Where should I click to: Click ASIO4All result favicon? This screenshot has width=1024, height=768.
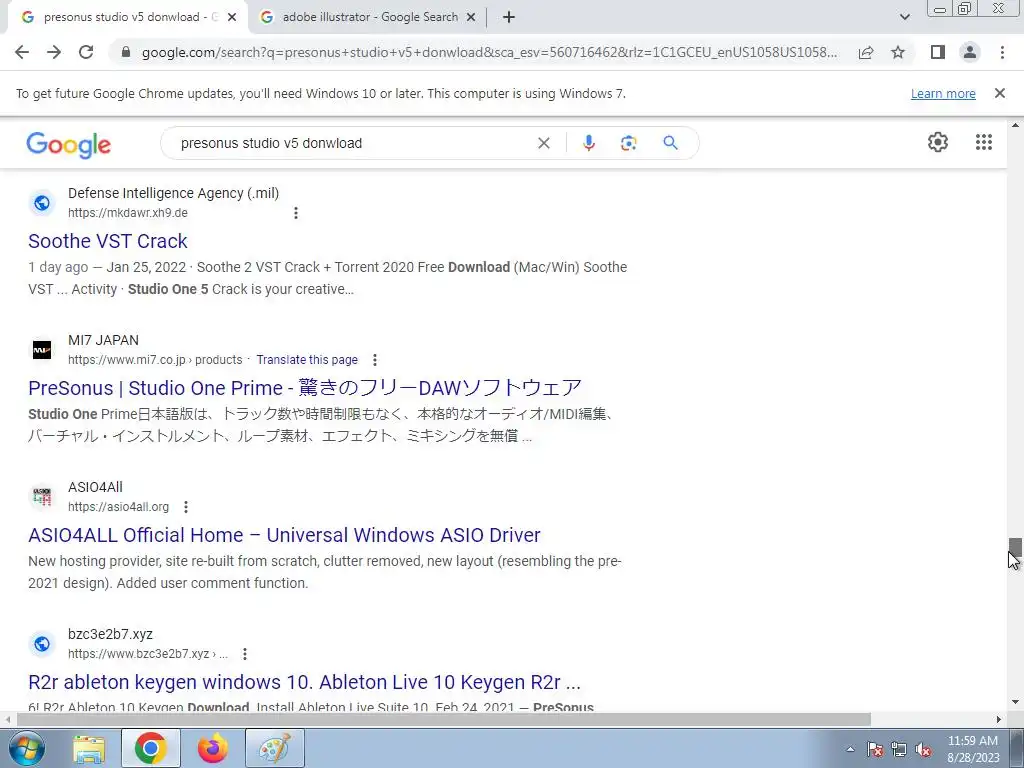(42, 497)
